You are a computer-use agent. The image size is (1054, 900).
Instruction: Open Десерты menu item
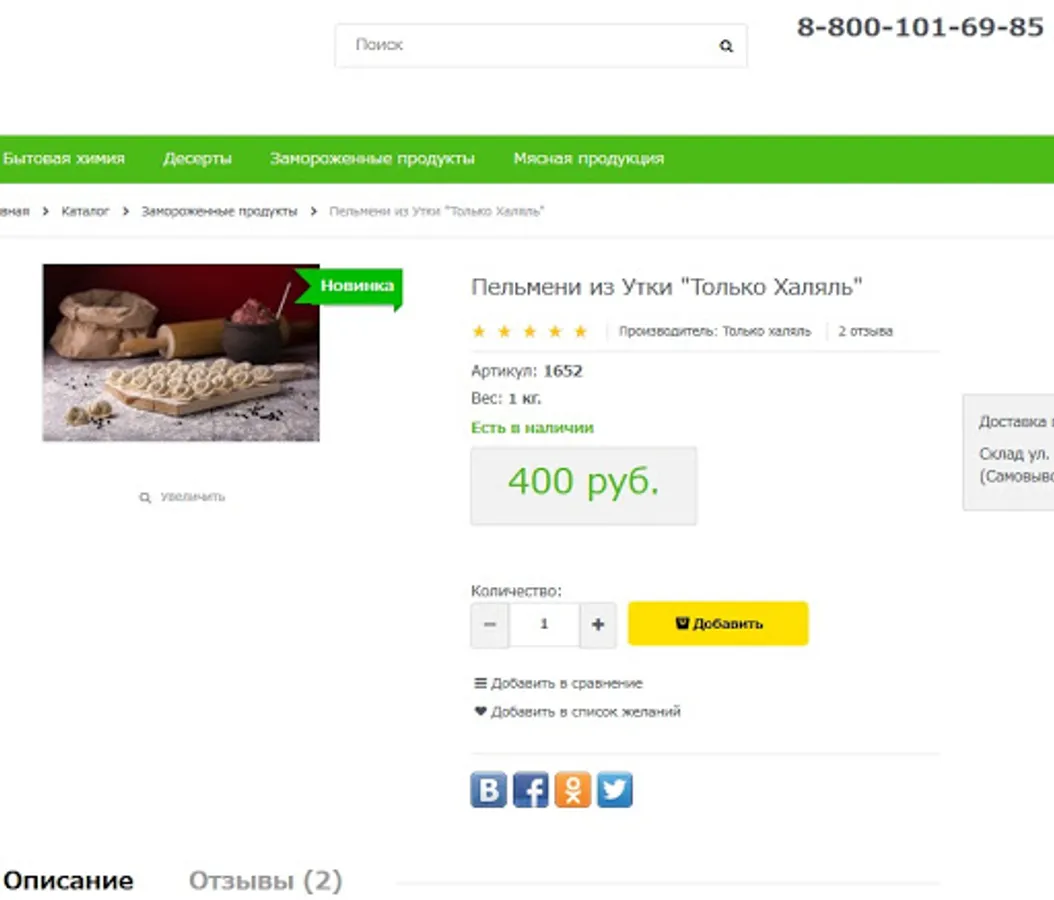[x=198, y=159]
